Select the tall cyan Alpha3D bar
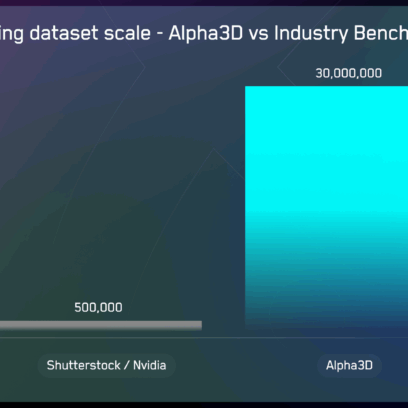The image size is (408, 408). point(327,207)
